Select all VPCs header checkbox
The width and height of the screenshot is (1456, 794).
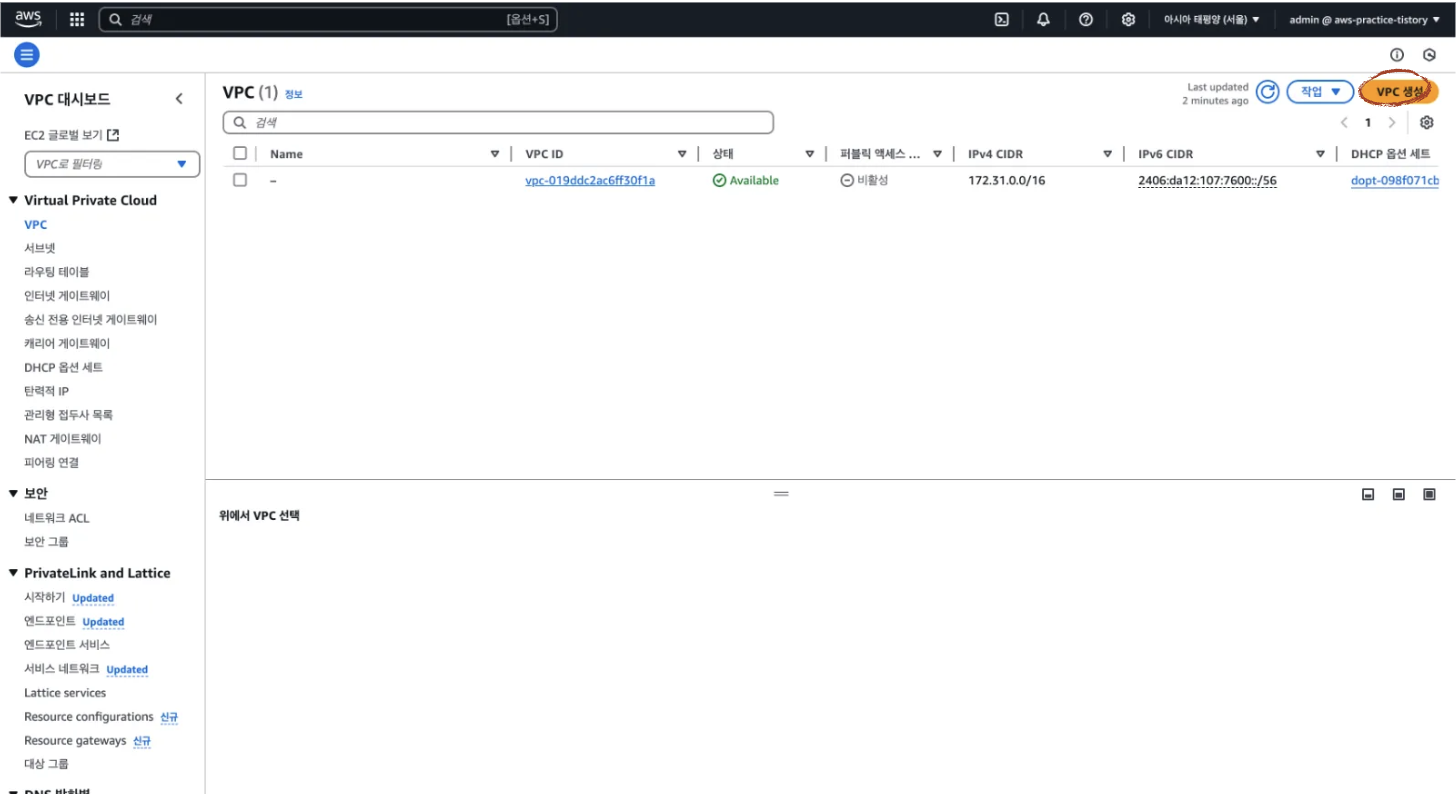[x=240, y=153]
